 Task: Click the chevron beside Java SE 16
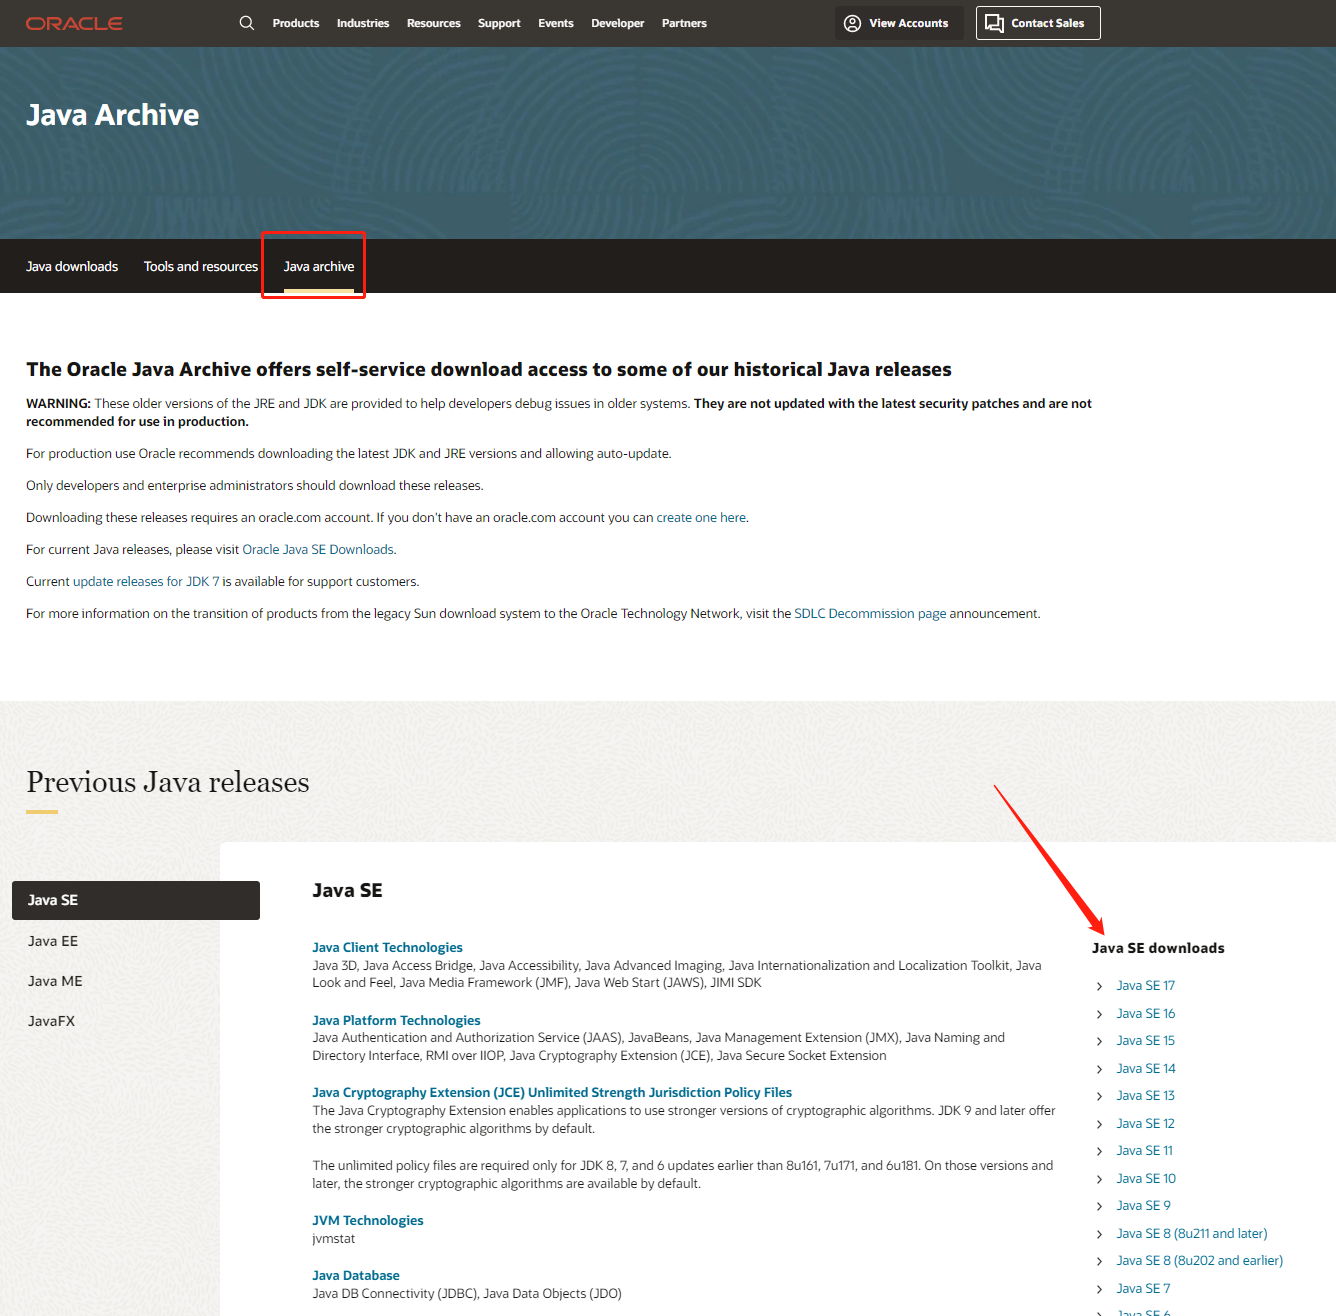coord(1099,1014)
